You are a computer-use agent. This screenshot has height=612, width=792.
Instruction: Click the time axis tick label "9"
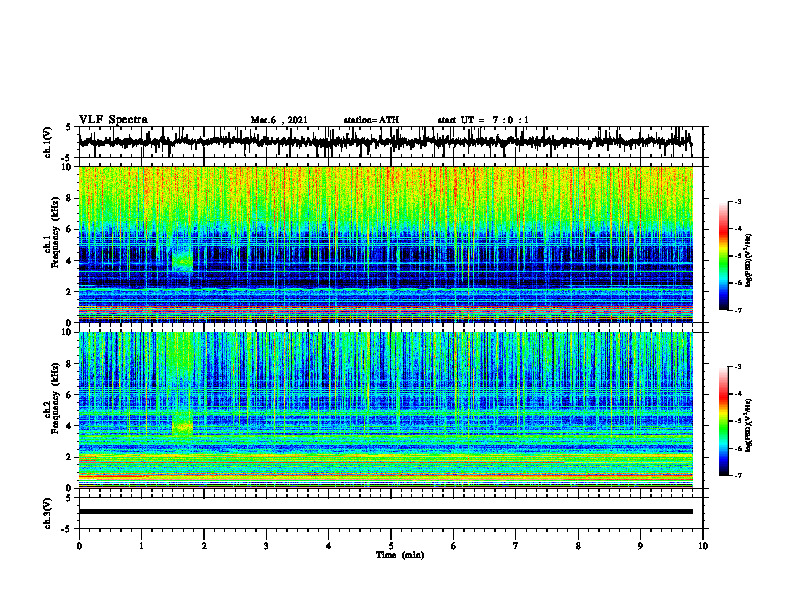640,546
